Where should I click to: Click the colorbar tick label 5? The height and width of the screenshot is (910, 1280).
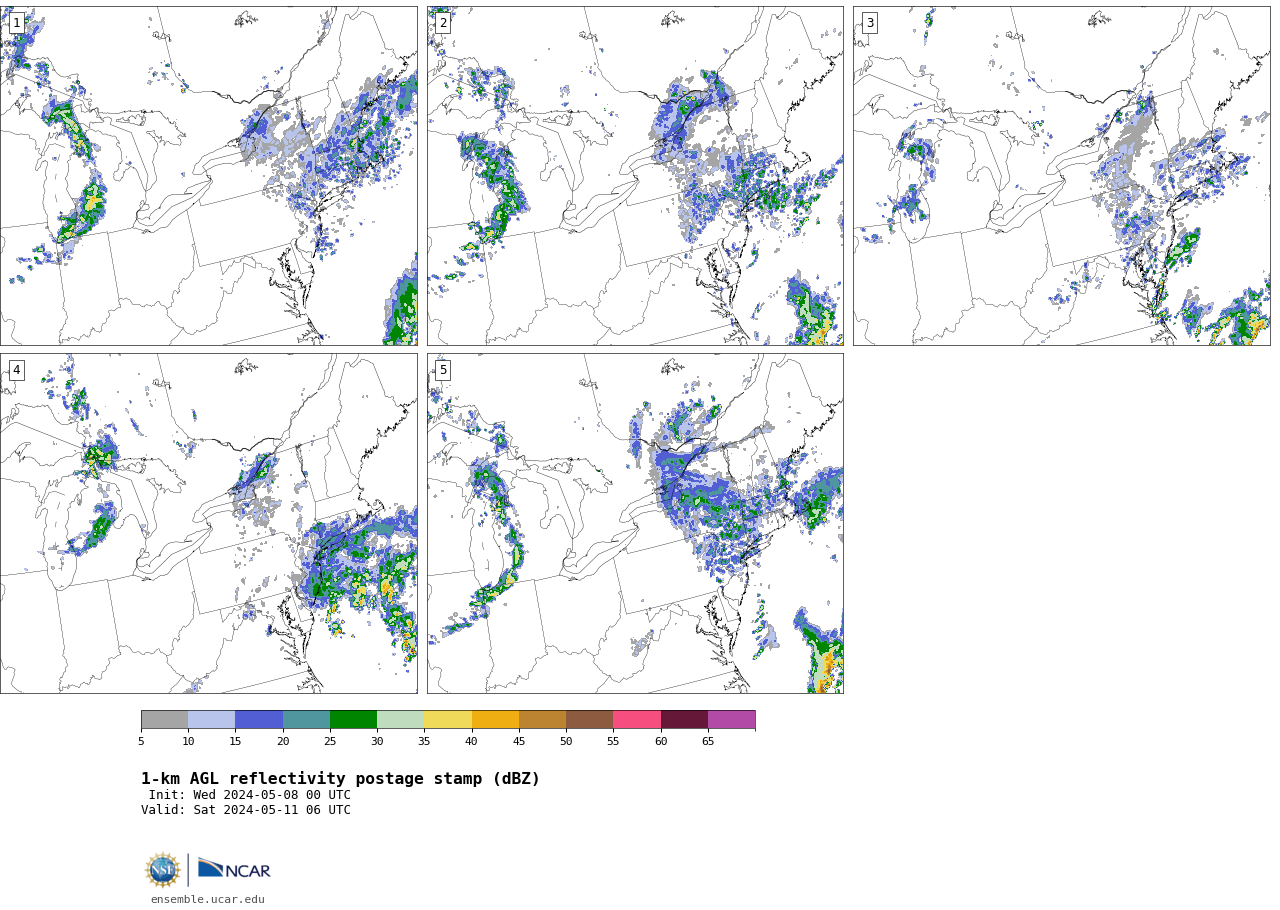coord(141,741)
